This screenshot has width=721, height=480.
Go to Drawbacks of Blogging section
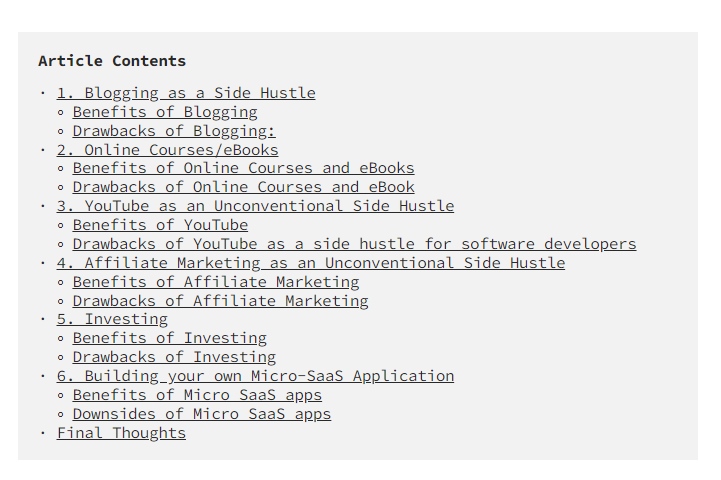174,131
